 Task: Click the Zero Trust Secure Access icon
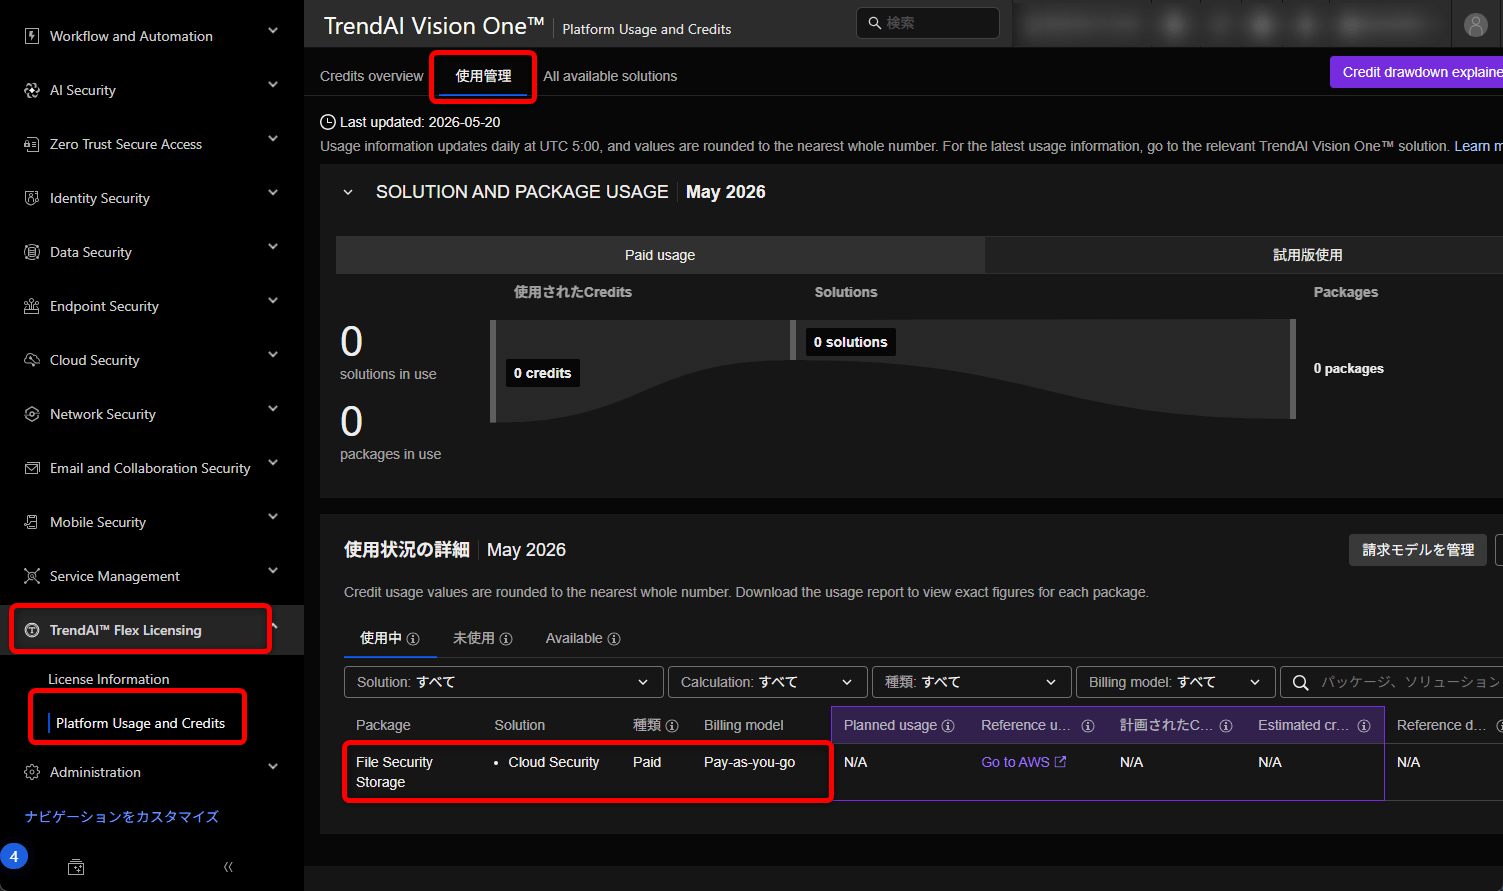32,144
